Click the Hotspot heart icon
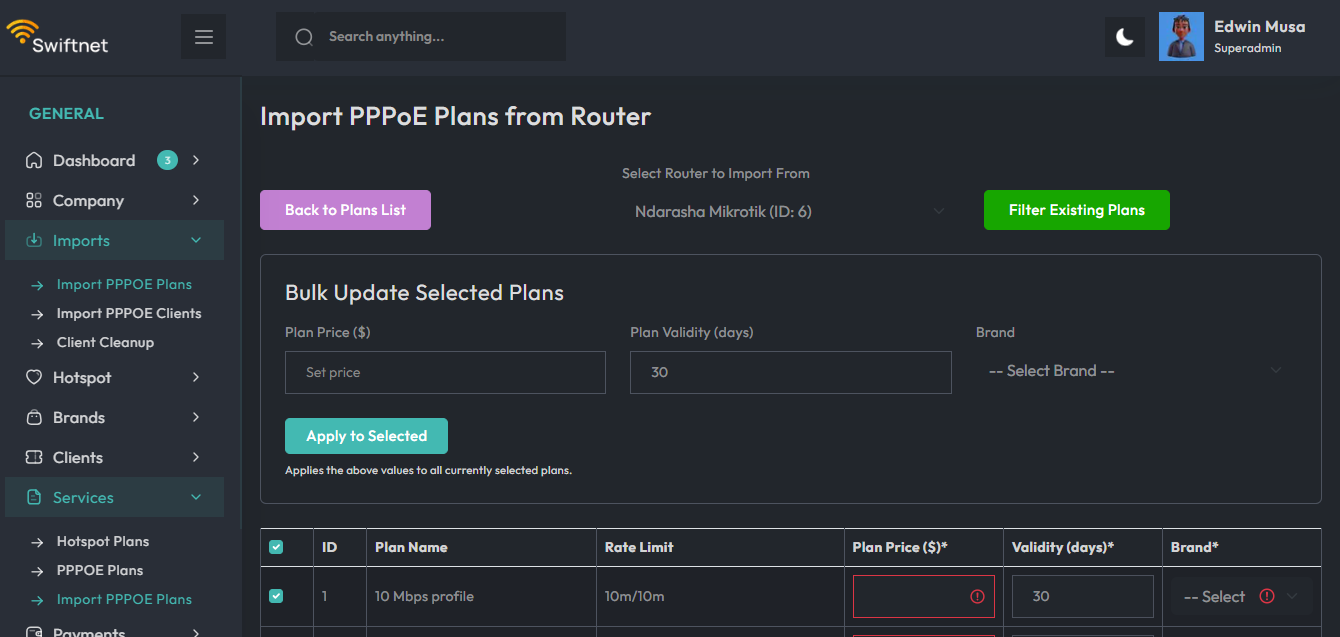 point(34,377)
